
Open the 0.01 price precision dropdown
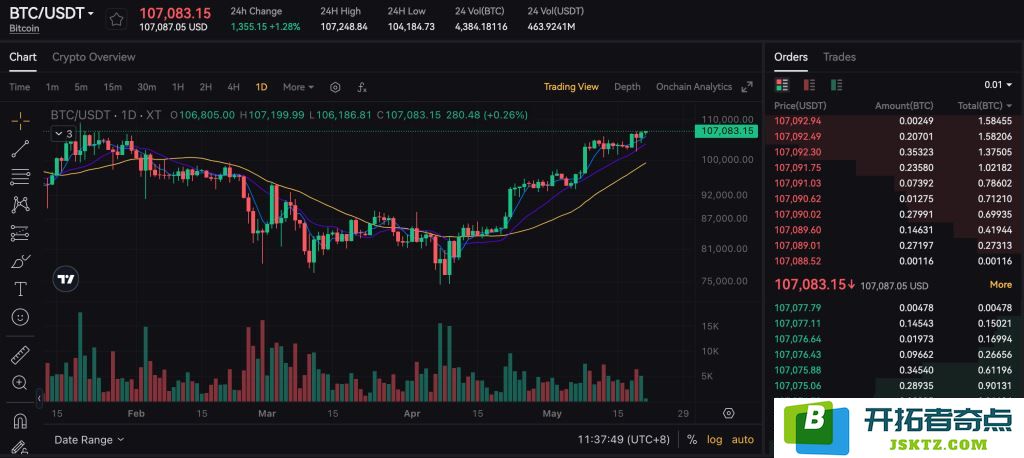tap(998, 85)
